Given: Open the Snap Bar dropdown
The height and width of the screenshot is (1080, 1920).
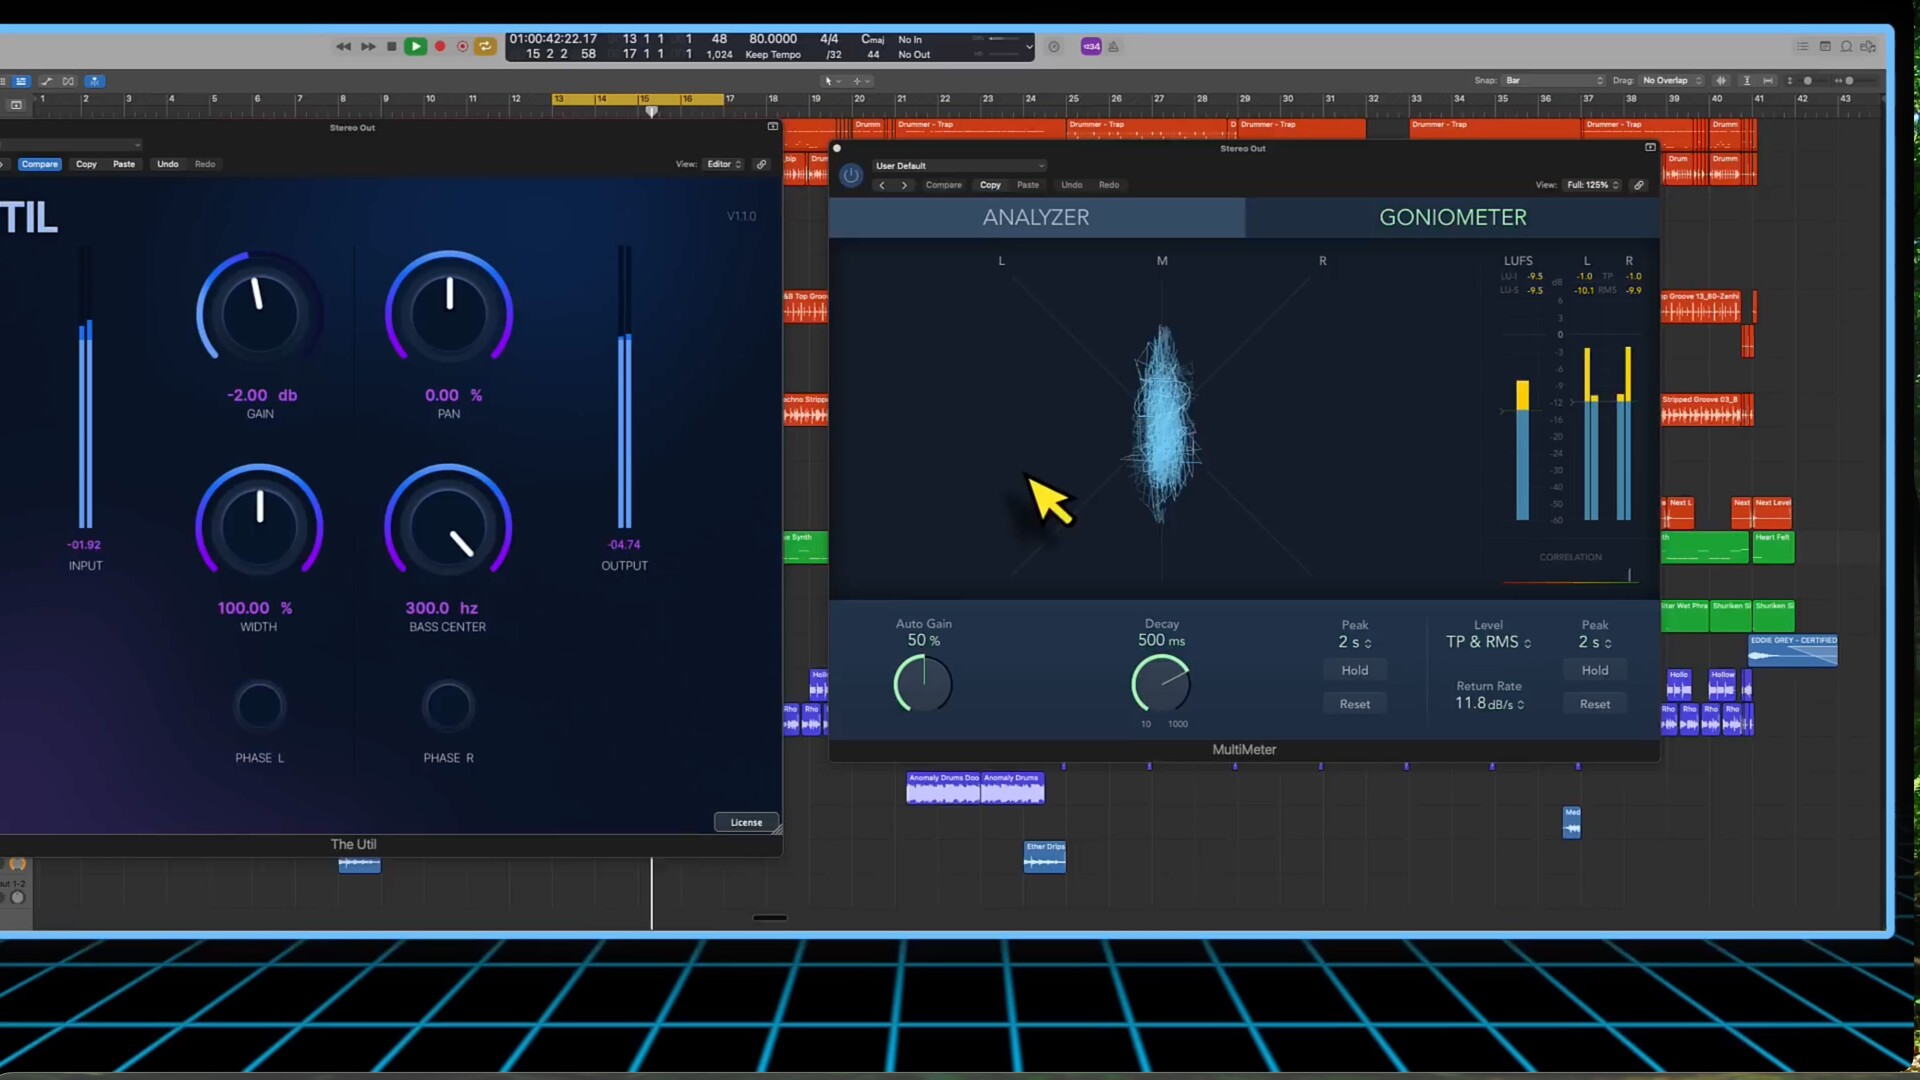Looking at the screenshot, I should [x=1553, y=80].
